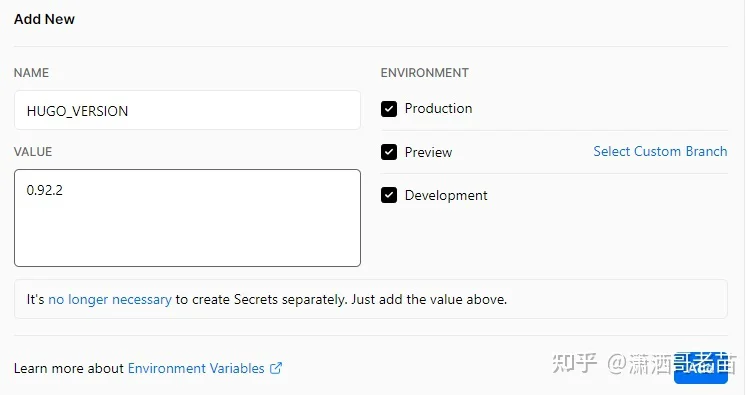Screen dimensions: 756x395
Task: Click the blue Add button
Action: [x=700, y=368]
